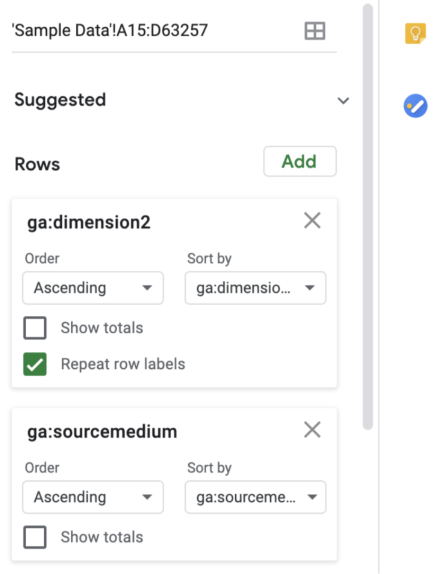Click the select data range grid icon
Image resolution: width=433 pixels, height=574 pixels.
(315, 31)
